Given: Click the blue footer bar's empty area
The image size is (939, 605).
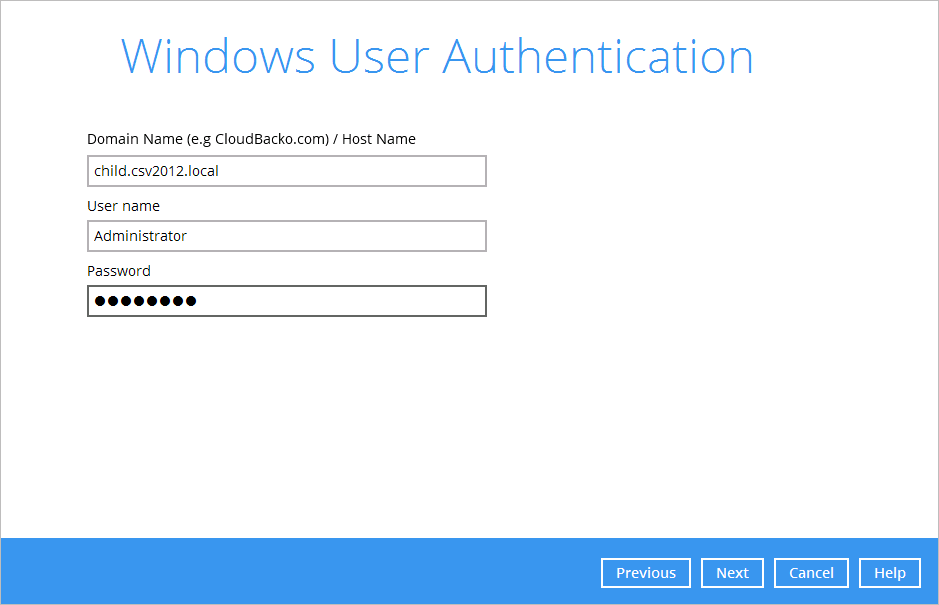Looking at the screenshot, I should 300,571.
